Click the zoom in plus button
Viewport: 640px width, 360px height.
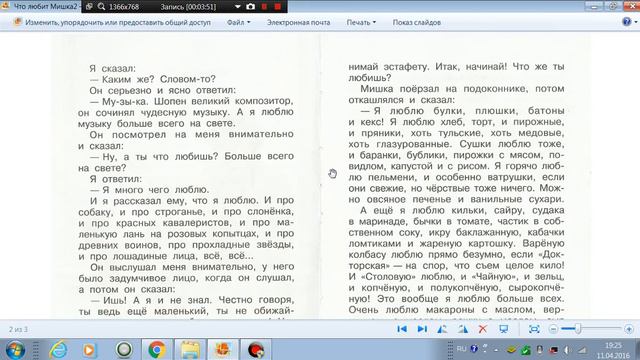[629, 329]
